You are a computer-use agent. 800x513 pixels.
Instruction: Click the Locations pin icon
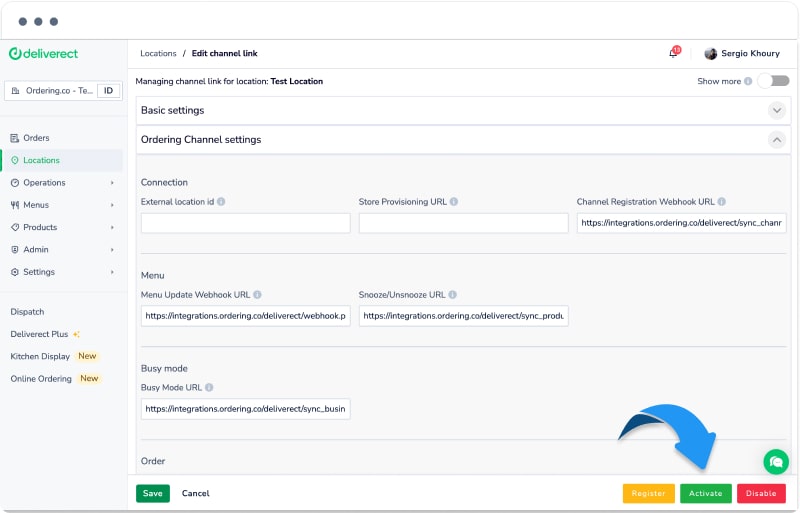point(15,160)
